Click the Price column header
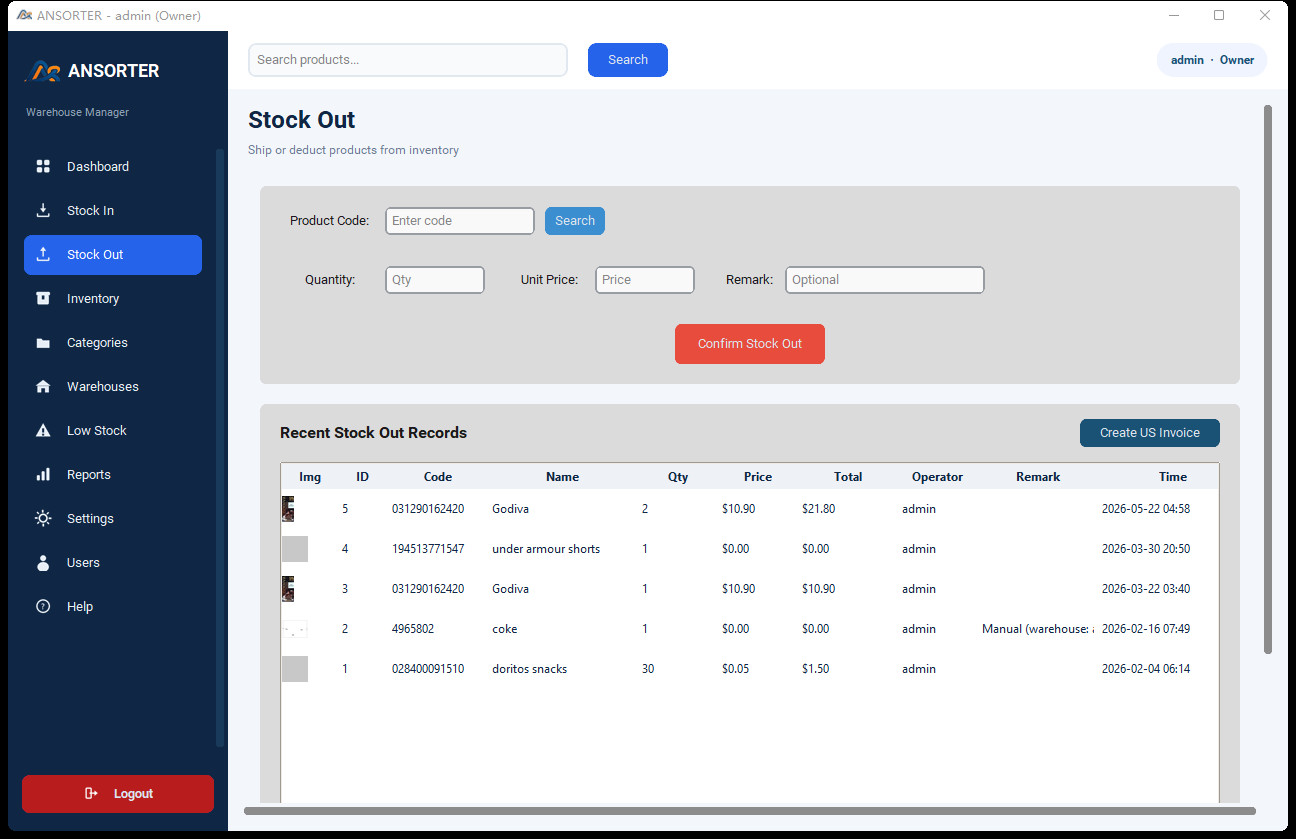 (x=758, y=477)
